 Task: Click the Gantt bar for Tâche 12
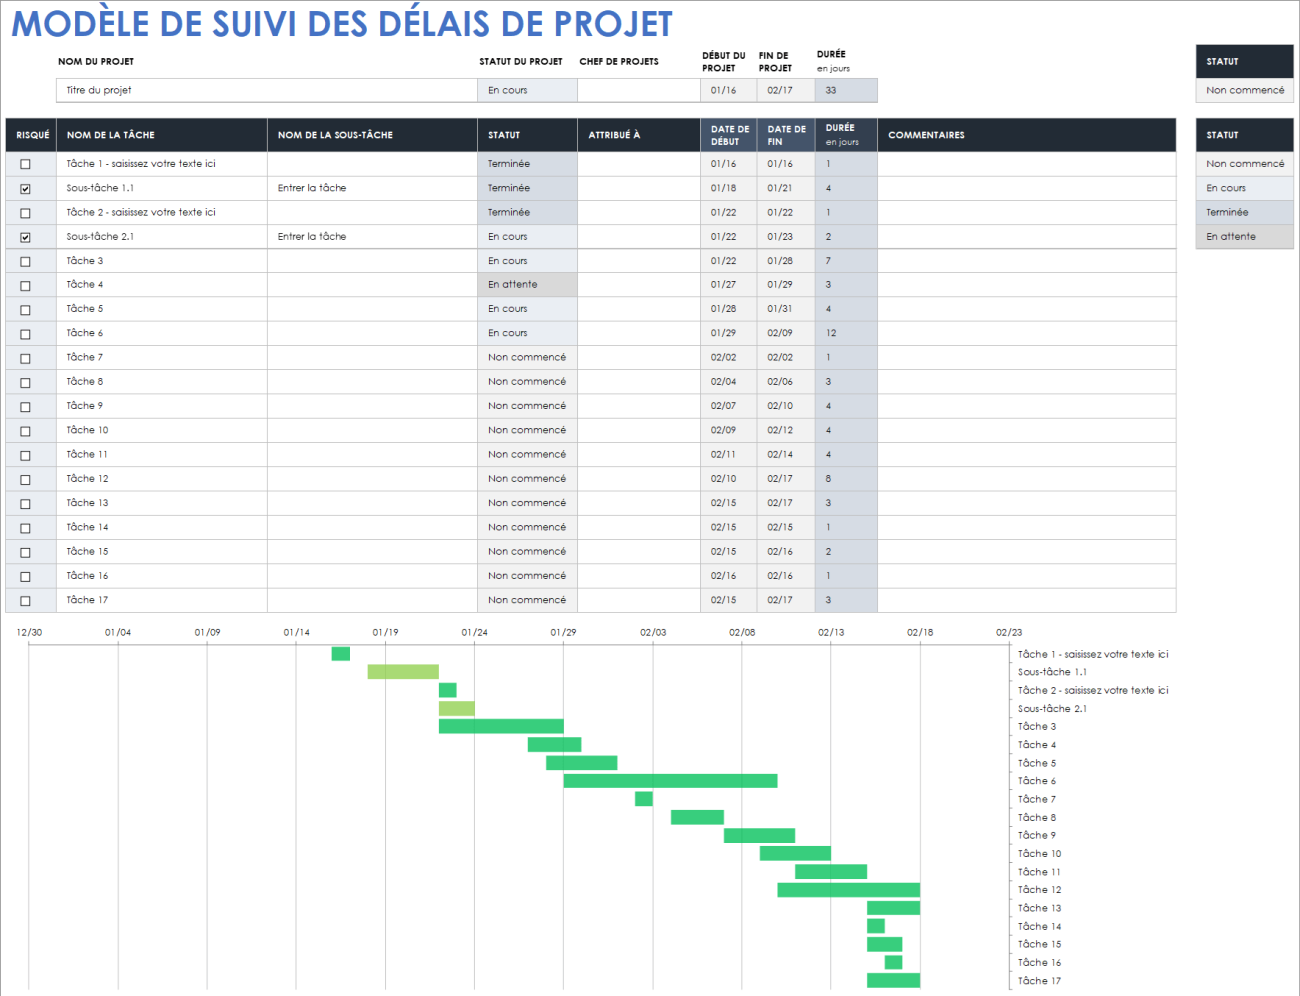point(850,889)
